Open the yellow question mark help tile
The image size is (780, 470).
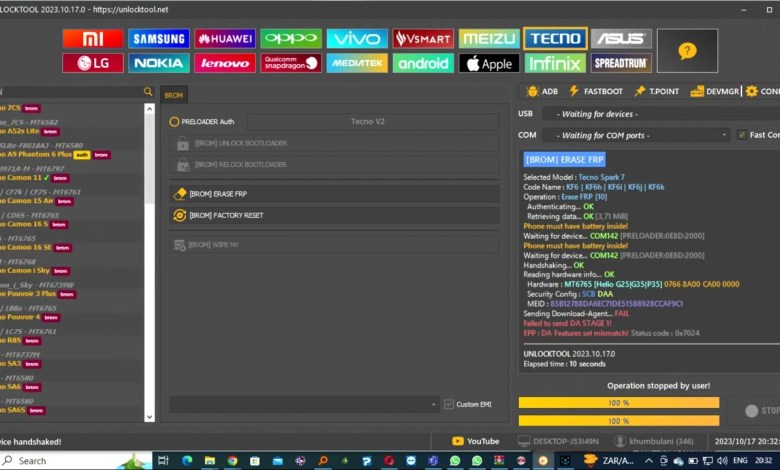pyautogui.click(x=687, y=51)
